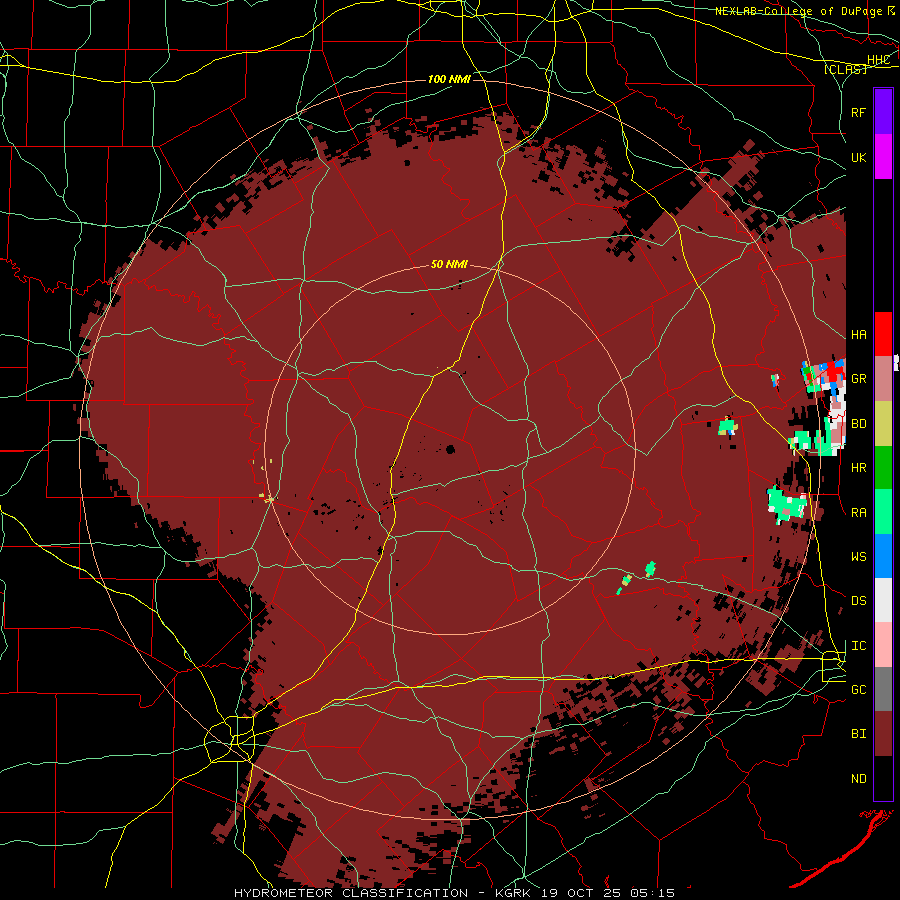Click the 'GR' legend label

tap(858, 379)
